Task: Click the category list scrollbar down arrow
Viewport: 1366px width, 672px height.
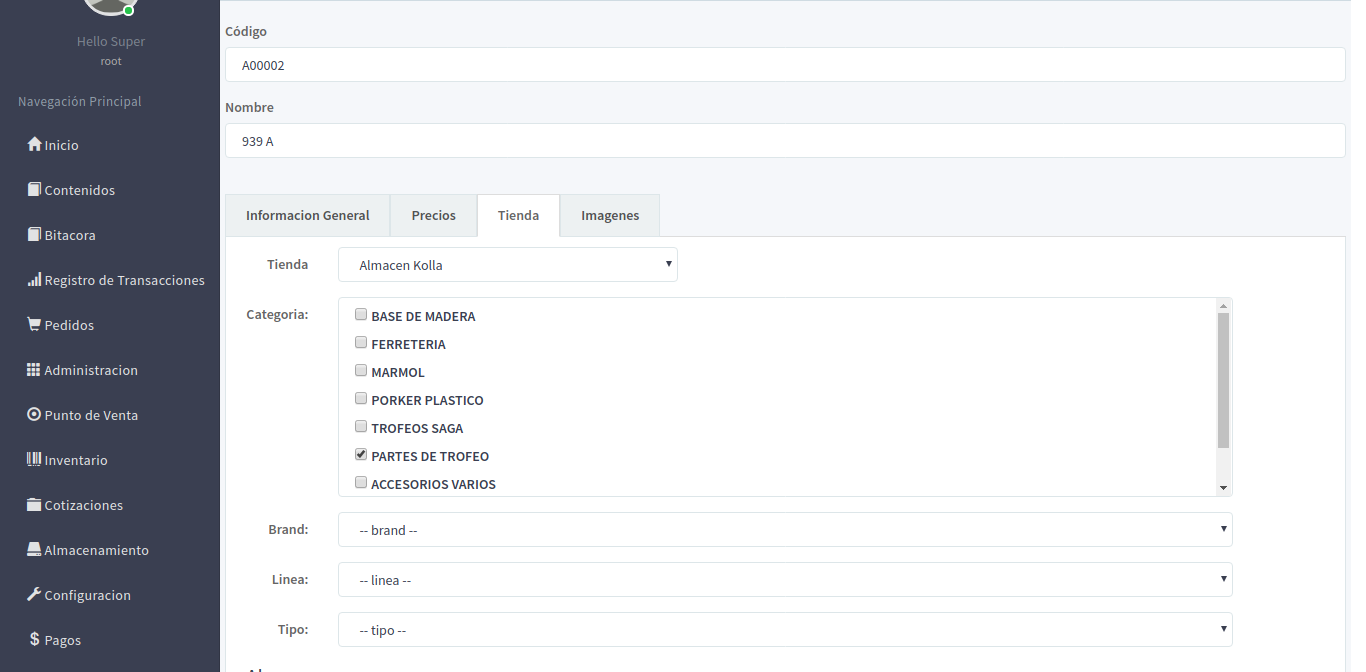Action: [x=1223, y=488]
